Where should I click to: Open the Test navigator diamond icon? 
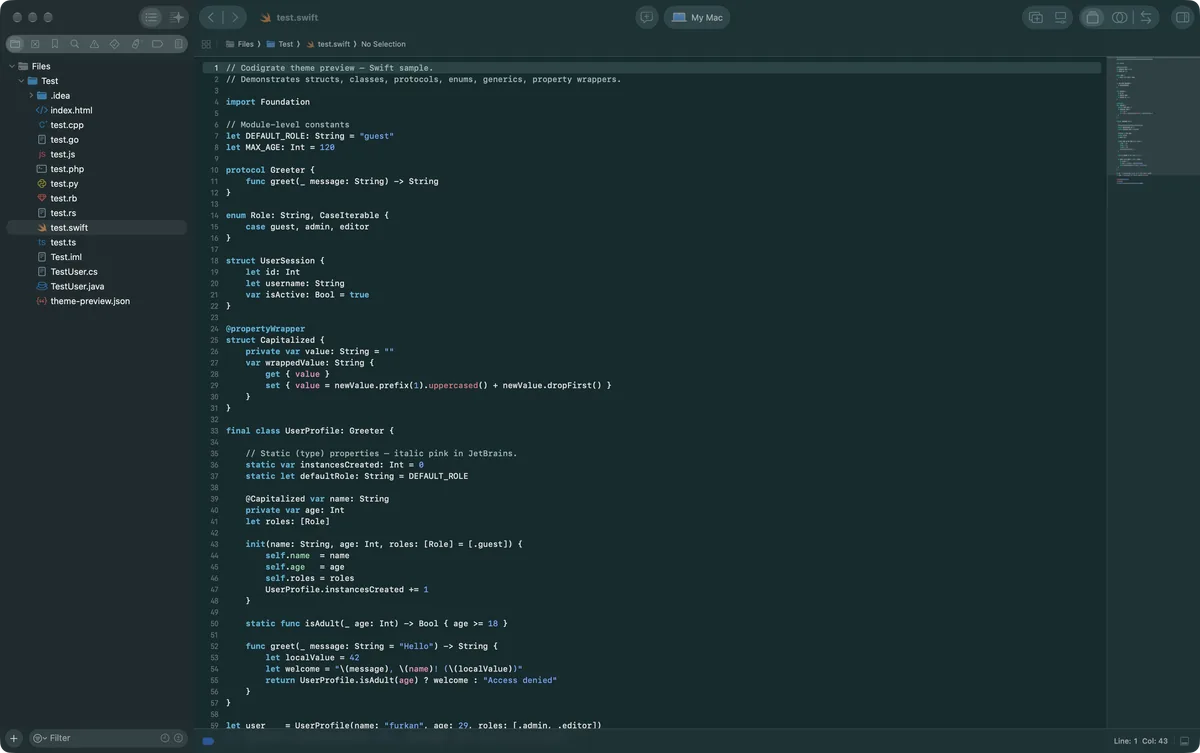[115, 44]
